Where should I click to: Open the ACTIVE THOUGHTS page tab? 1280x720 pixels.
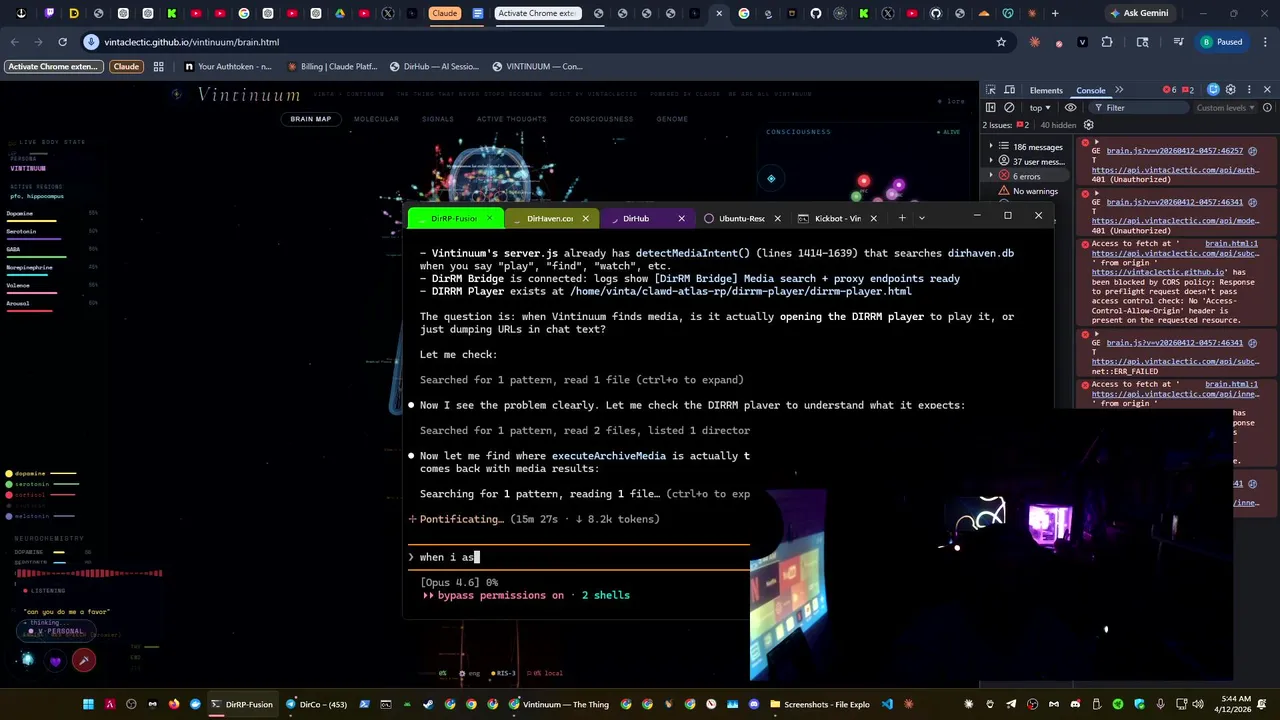(x=511, y=119)
